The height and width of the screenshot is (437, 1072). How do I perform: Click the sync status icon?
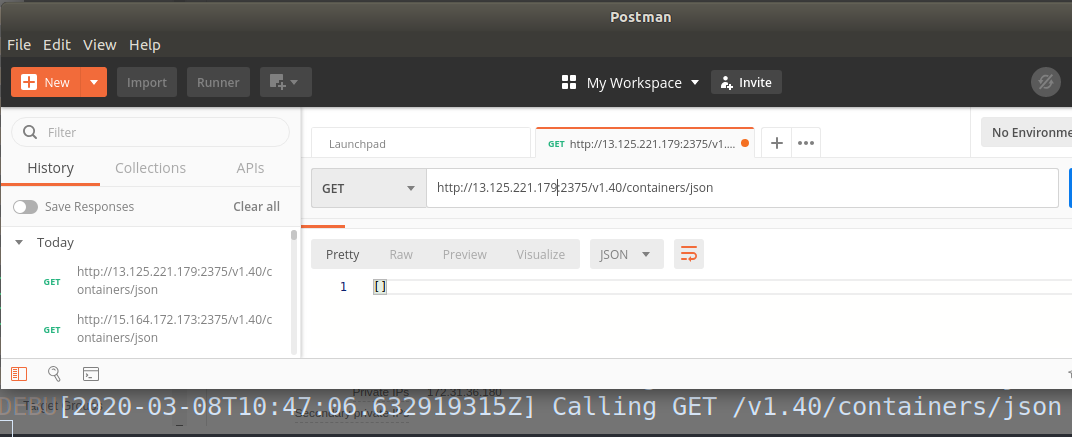point(1045,83)
